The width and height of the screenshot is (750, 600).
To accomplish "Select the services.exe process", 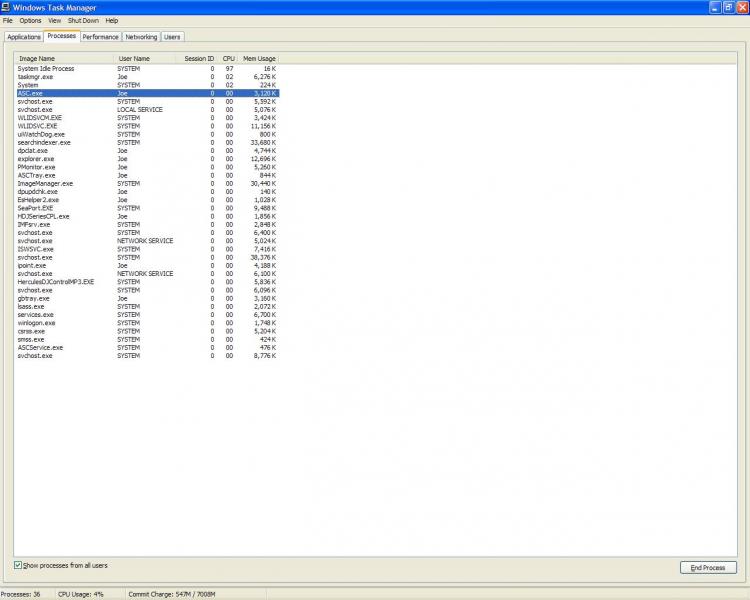I will point(147,315).
